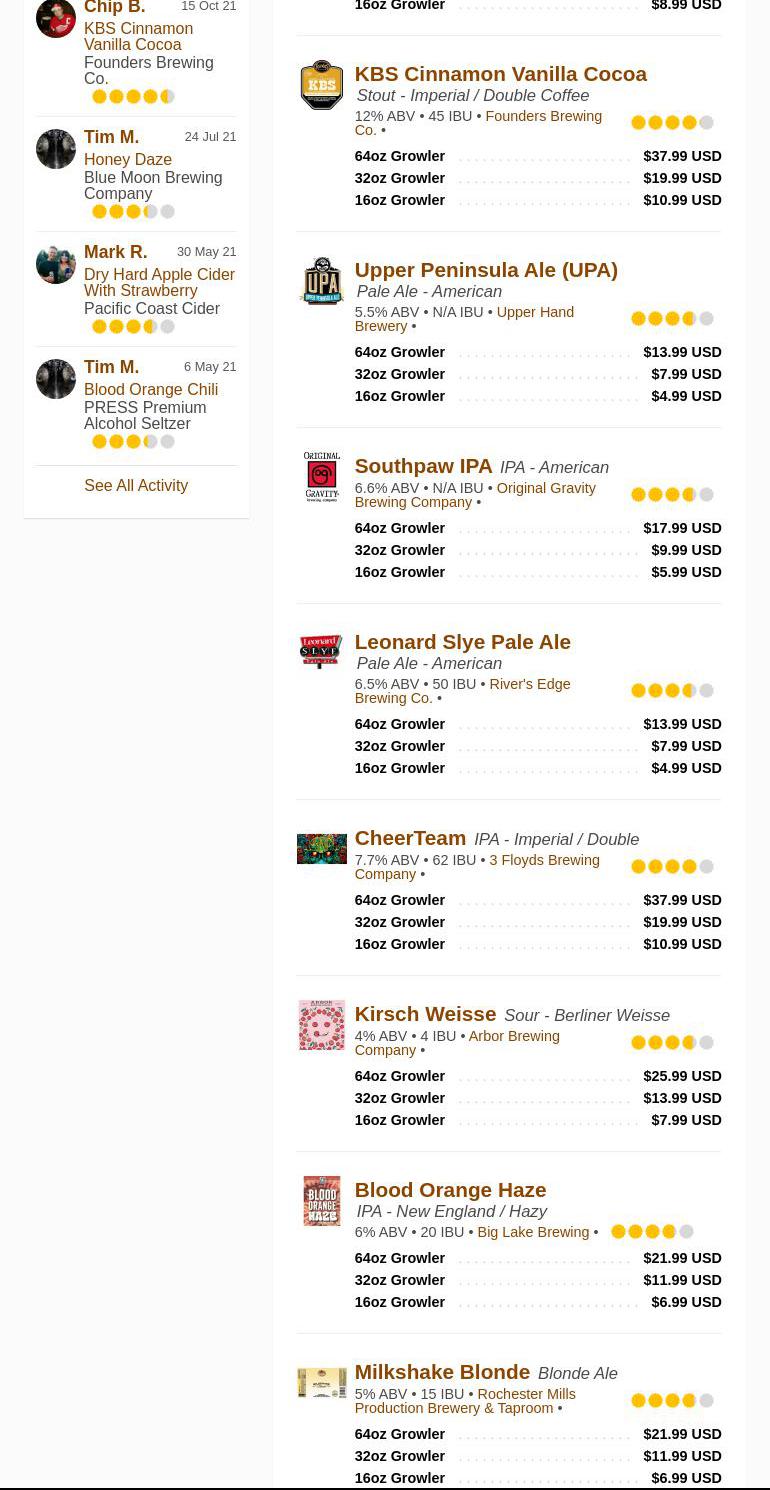The width and height of the screenshot is (770, 1490).
Task: Open the Honey Daze check-in link
Action: point(128,159)
